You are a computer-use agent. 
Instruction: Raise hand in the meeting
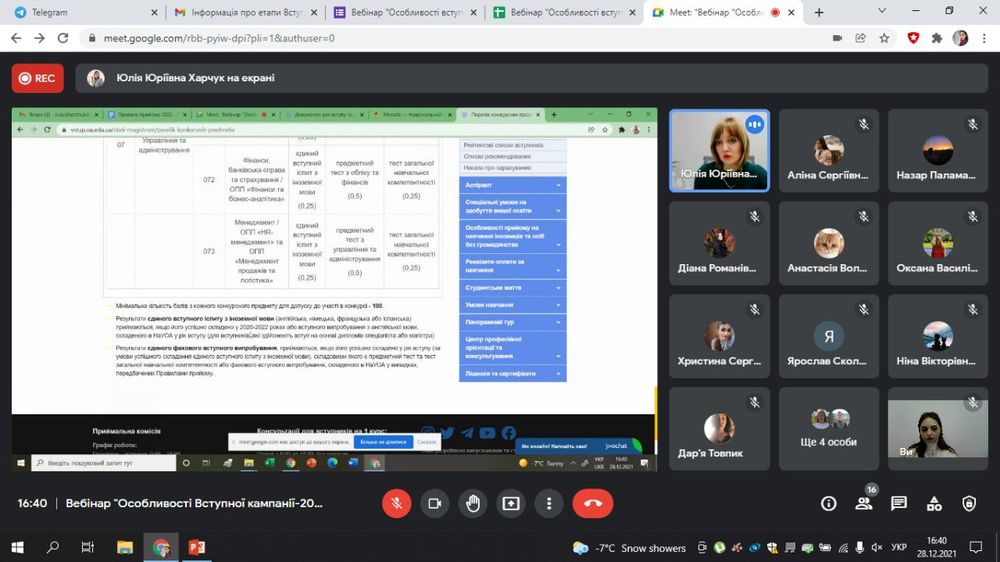pyautogui.click(x=473, y=503)
